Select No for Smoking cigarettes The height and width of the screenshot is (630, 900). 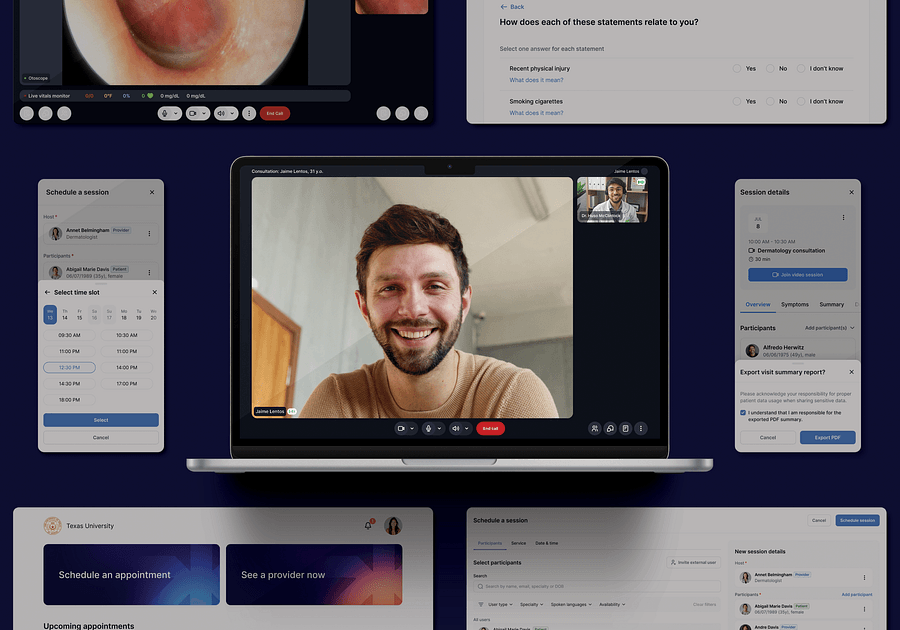click(x=771, y=101)
